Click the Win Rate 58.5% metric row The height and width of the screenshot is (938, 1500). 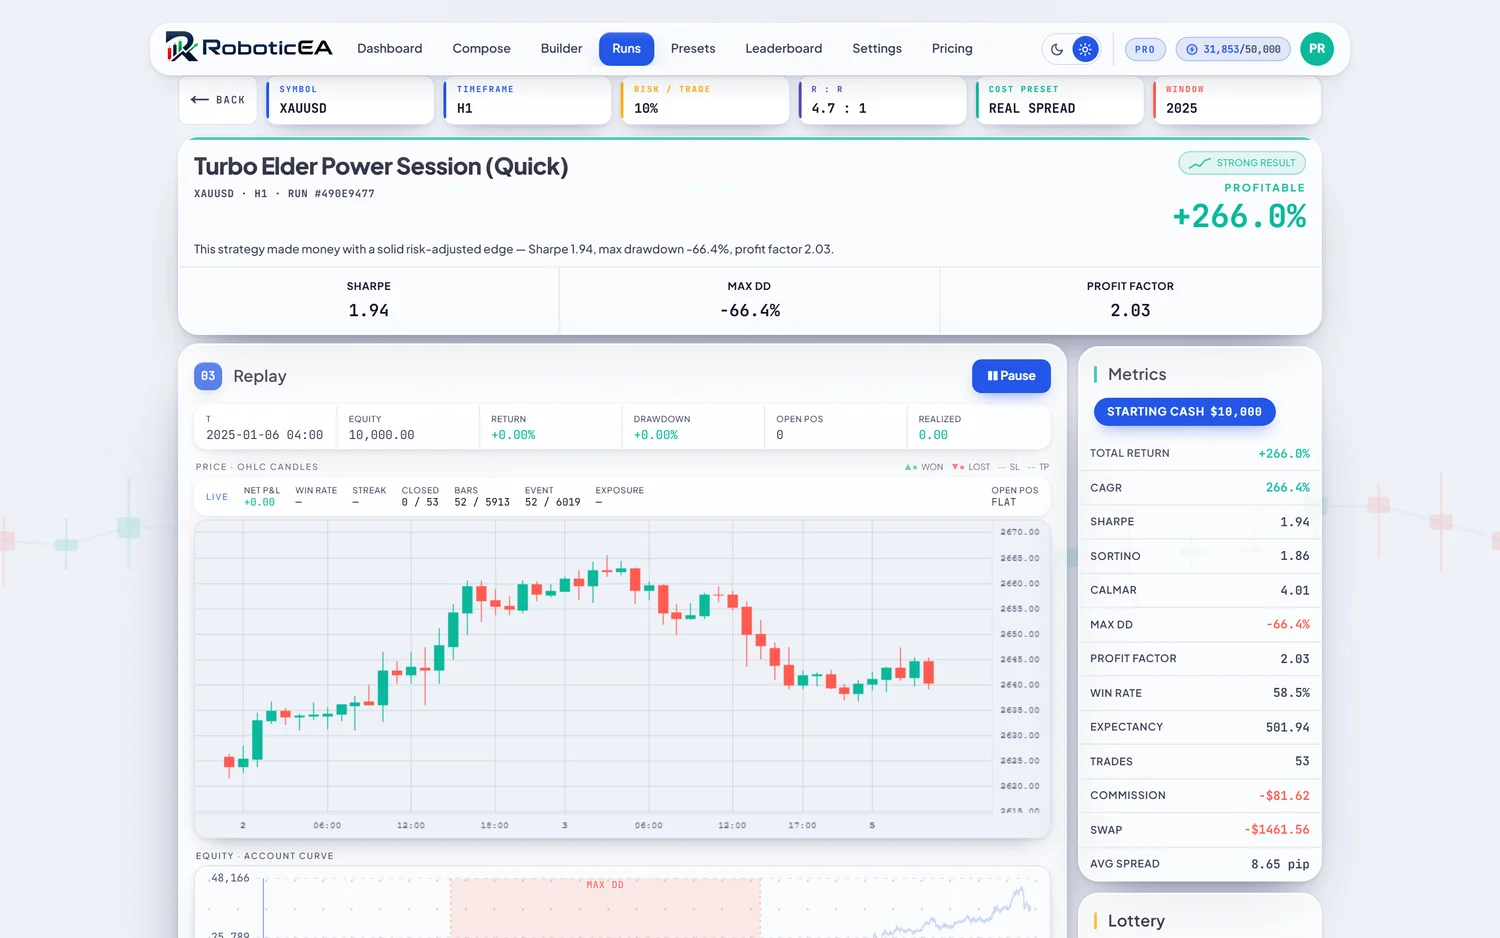pos(1200,693)
